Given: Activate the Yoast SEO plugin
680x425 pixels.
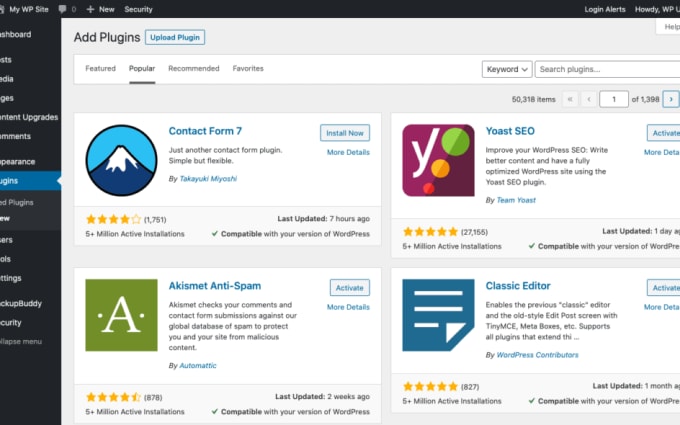Looking at the screenshot, I should pos(664,133).
